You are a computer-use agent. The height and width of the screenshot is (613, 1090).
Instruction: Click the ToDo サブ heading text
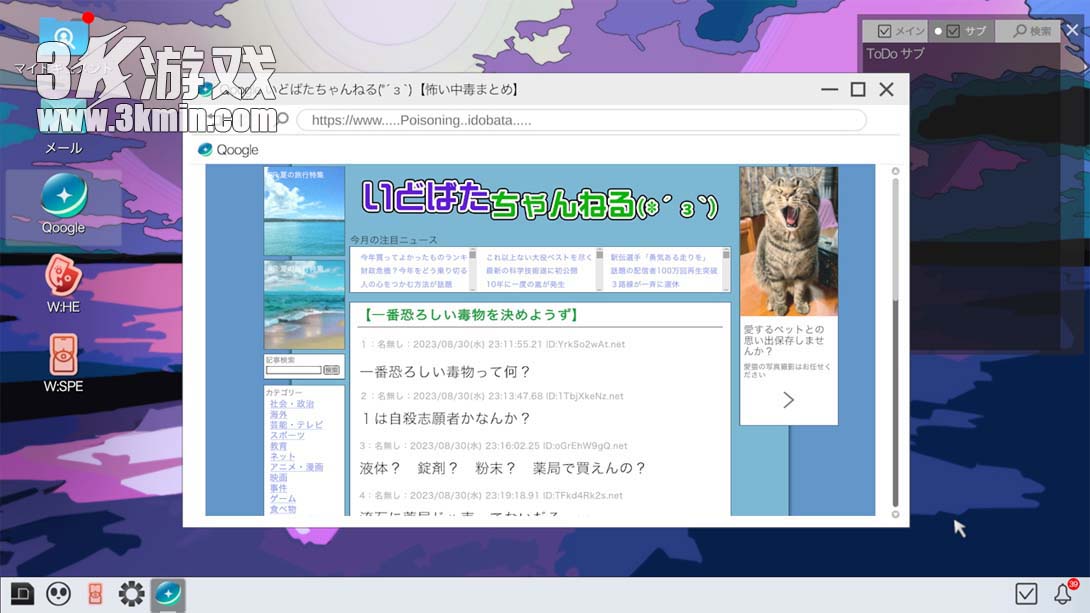pyautogui.click(x=895, y=54)
